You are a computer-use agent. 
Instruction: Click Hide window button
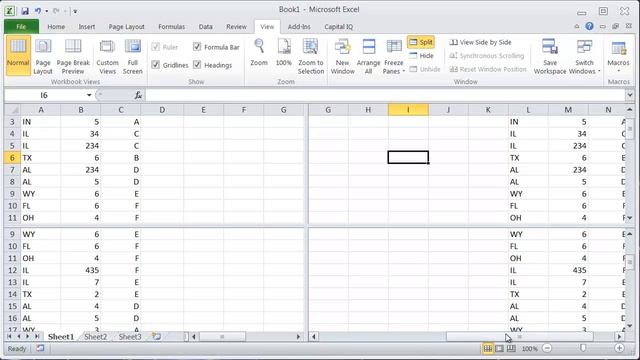tap(422, 56)
